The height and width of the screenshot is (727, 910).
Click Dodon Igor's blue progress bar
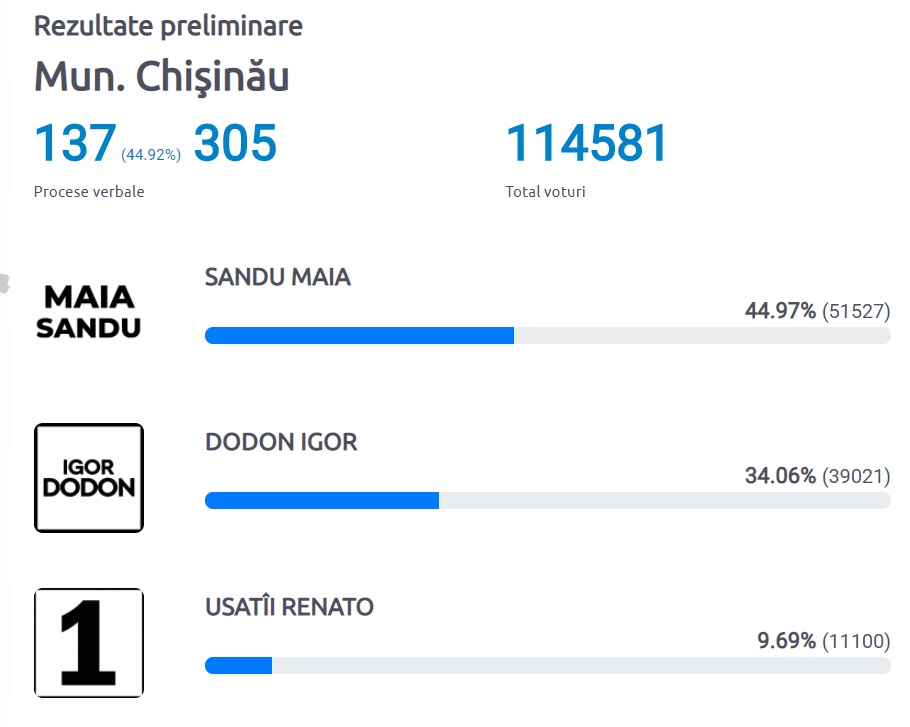[322, 500]
